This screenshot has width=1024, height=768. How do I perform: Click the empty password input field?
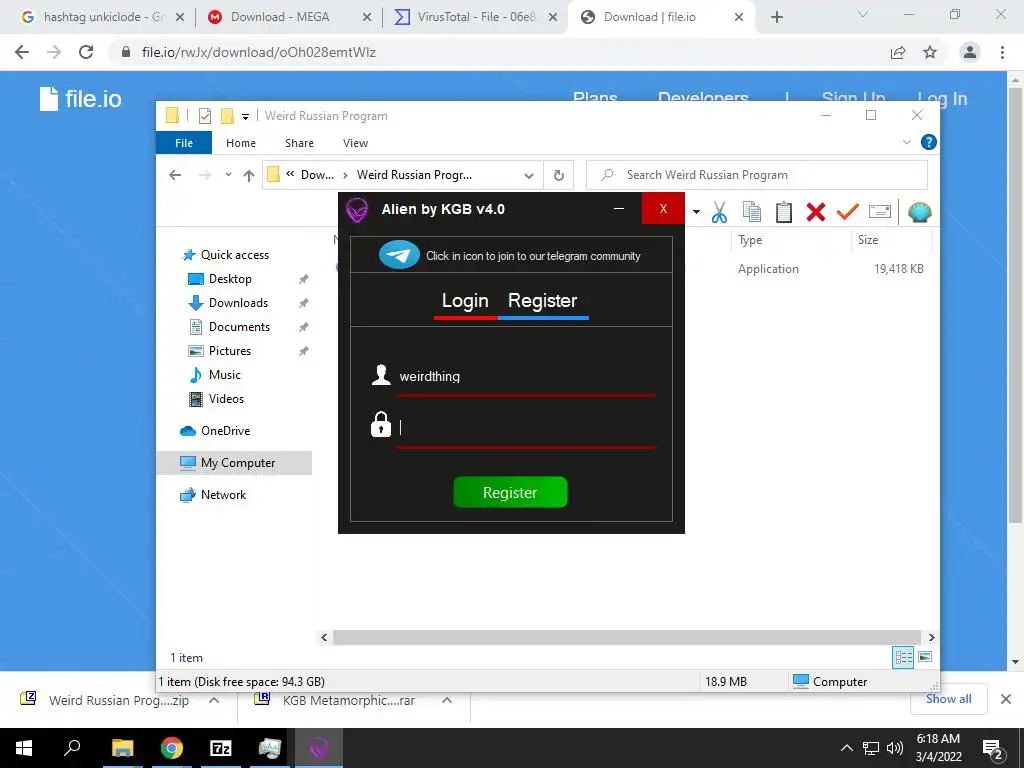click(526, 428)
